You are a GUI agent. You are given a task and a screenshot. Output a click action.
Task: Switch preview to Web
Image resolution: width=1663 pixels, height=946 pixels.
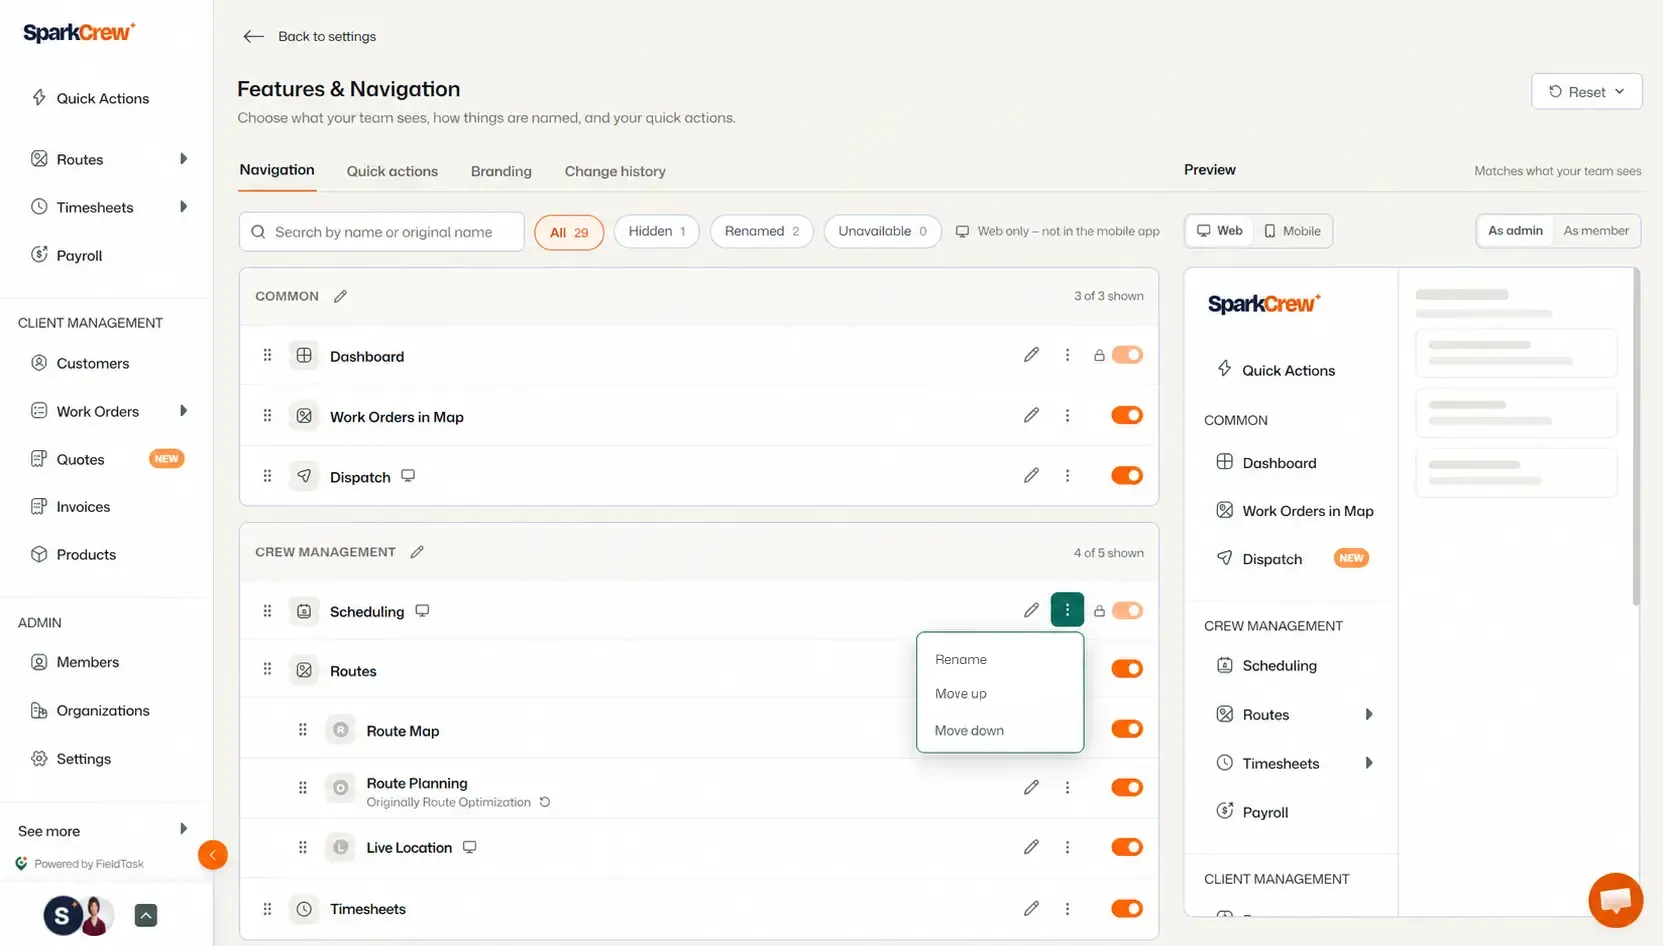[1220, 231]
